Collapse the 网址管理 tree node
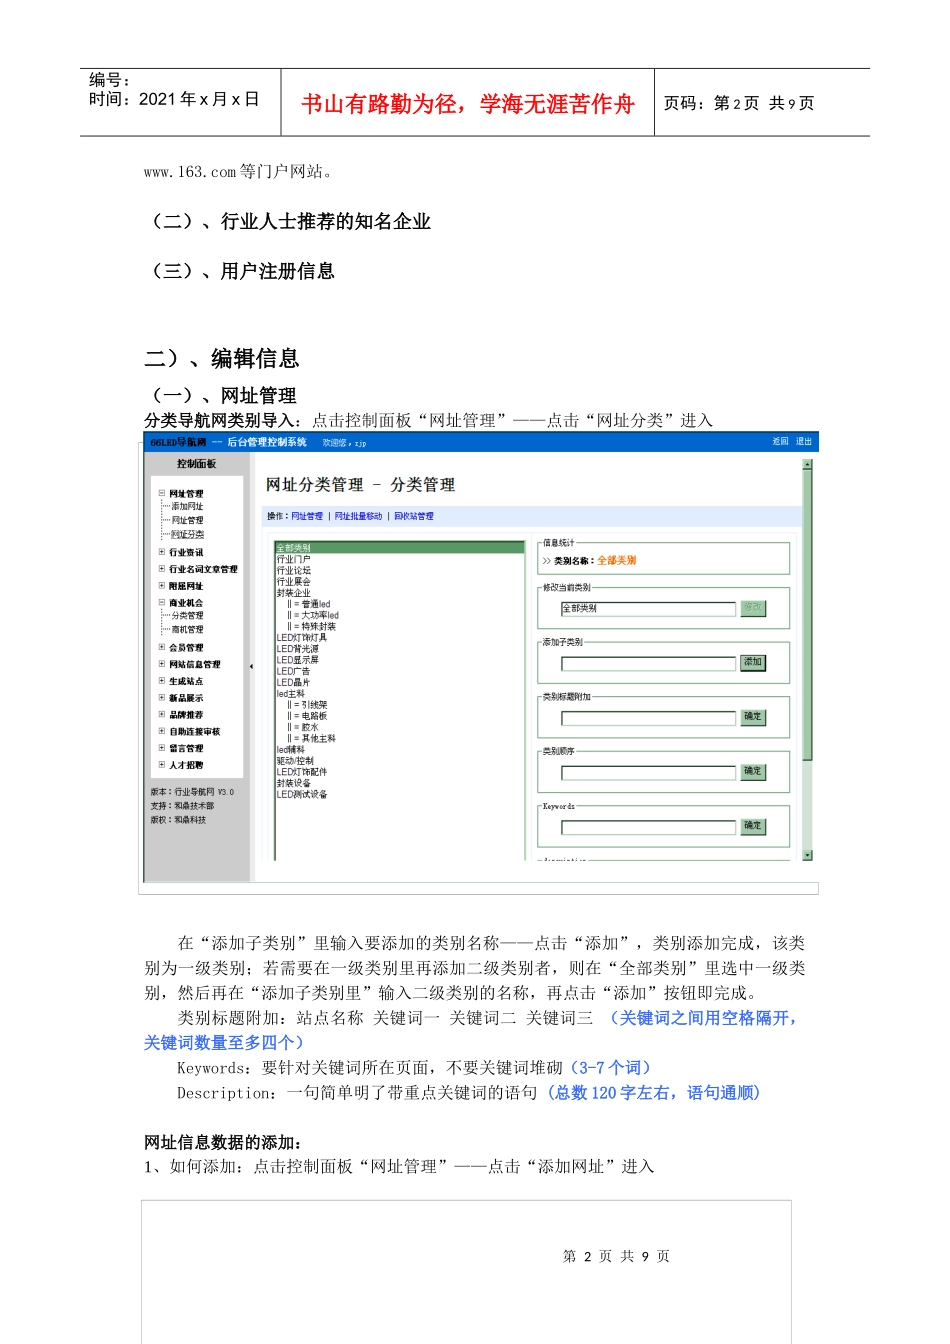This screenshot has width=950, height=1344. (x=162, y=493)
